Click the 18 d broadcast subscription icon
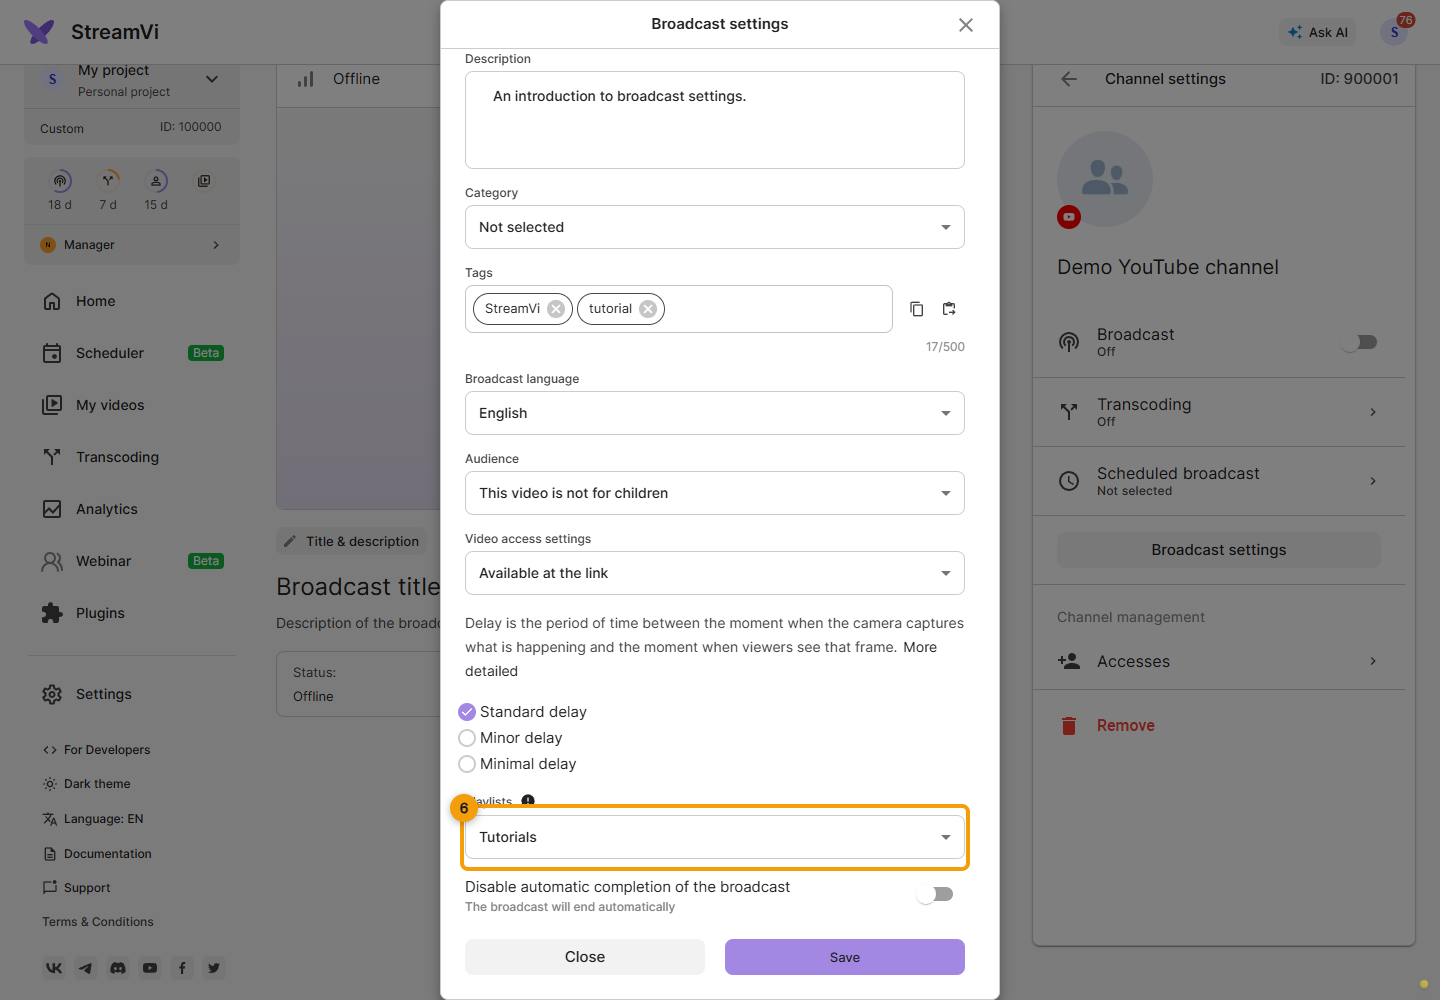The width and height of the screenshot is (1440, 1000). coord(61,181)
